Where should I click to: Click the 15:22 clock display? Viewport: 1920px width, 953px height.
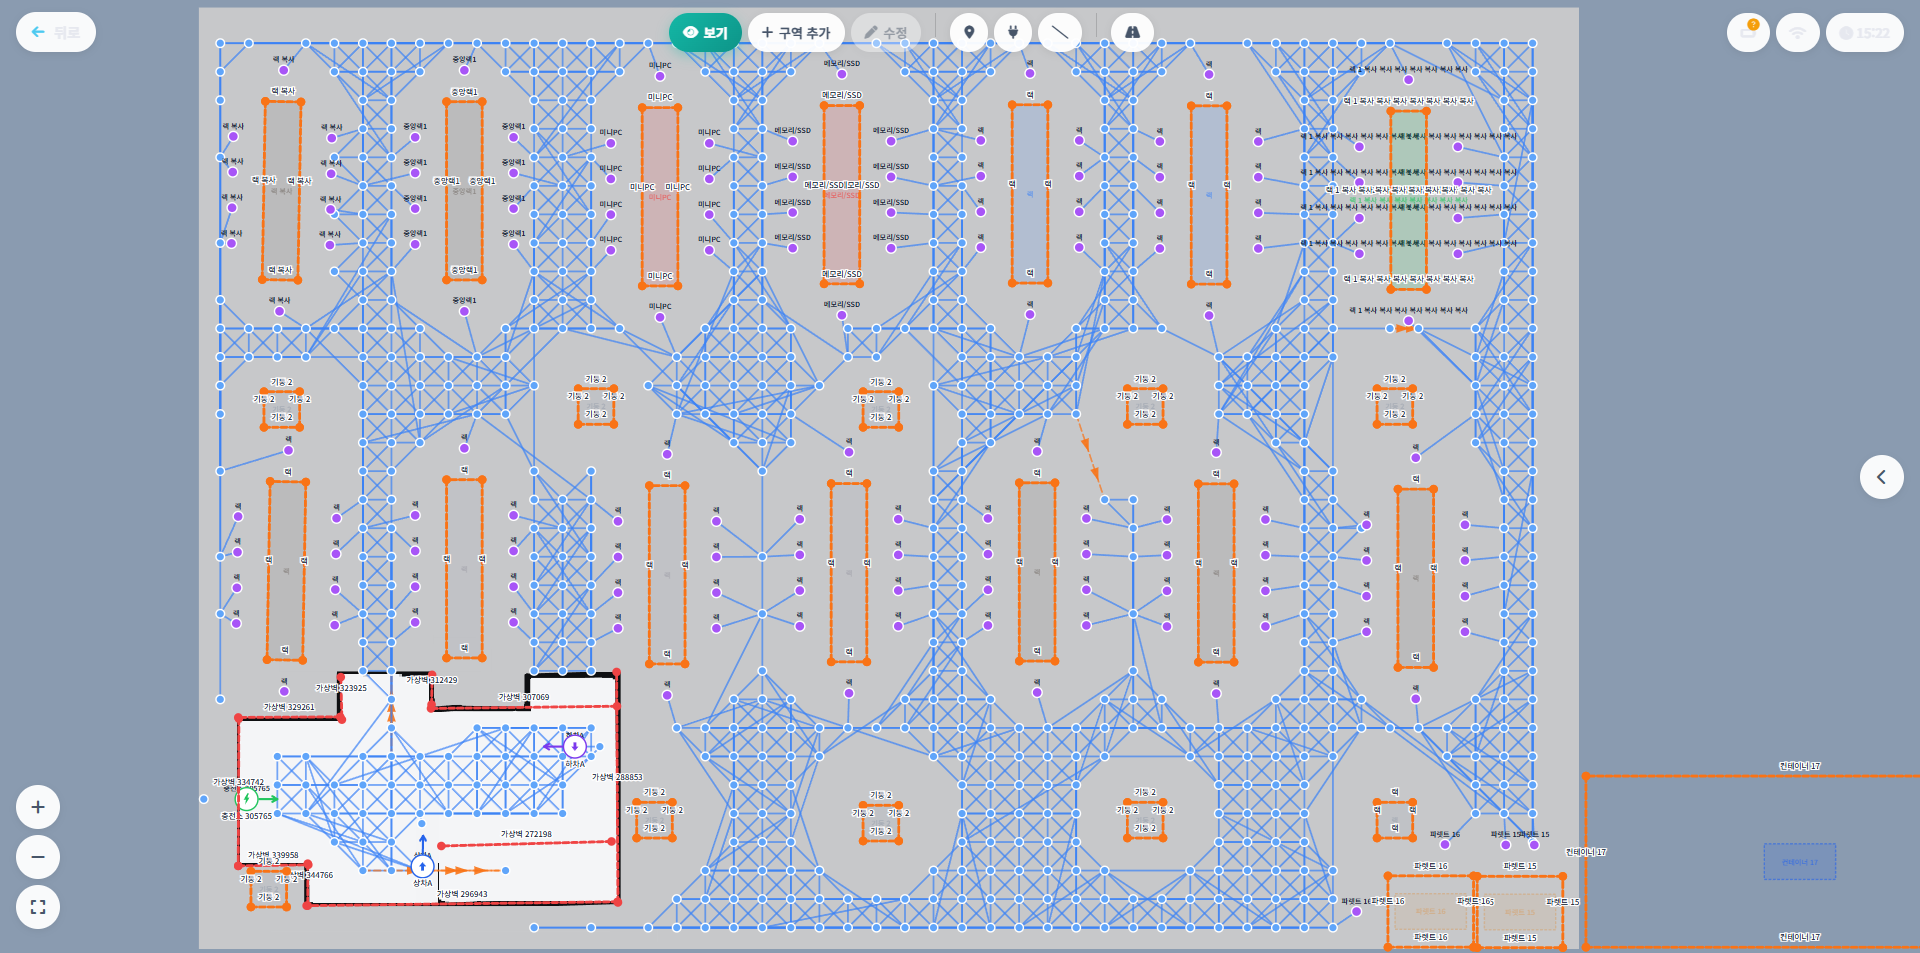1864,33
